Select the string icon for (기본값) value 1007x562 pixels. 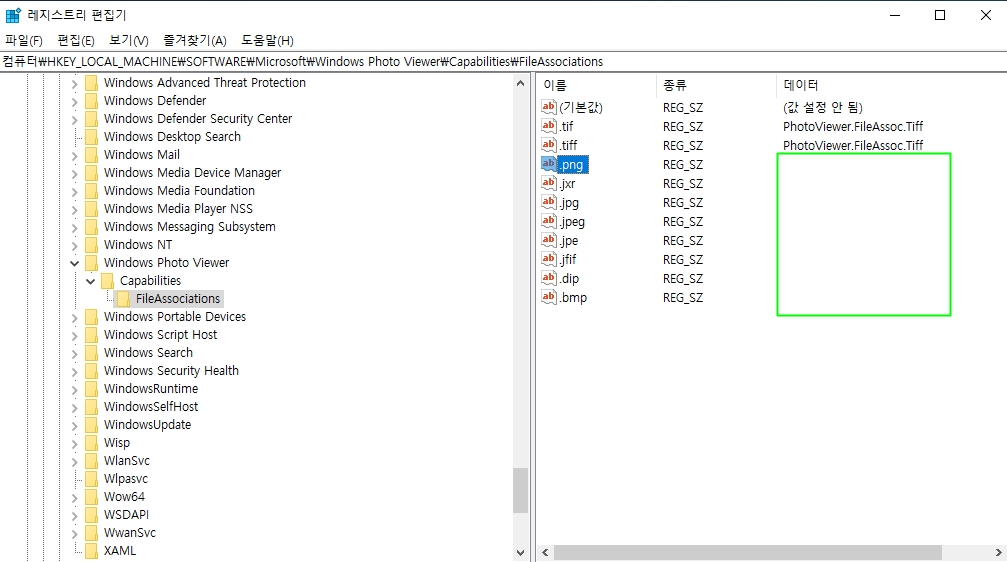[x=548, y=107]
